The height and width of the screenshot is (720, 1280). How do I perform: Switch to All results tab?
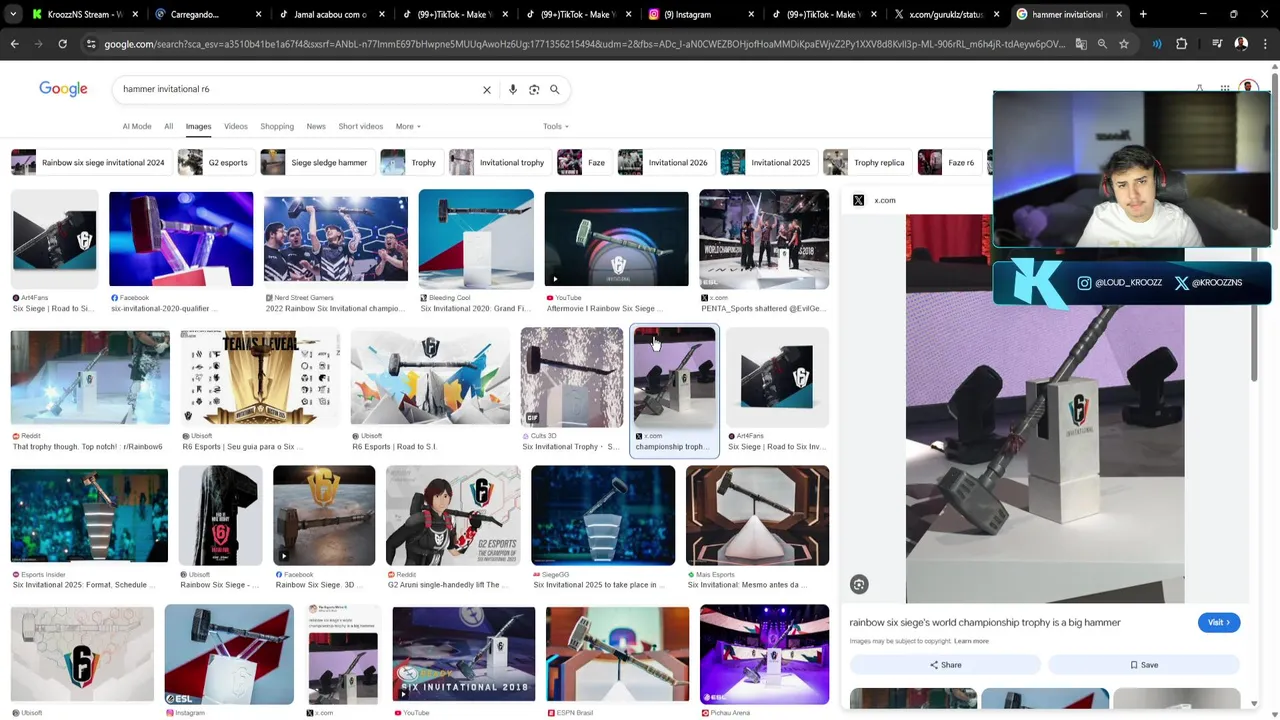pos(168,126)
